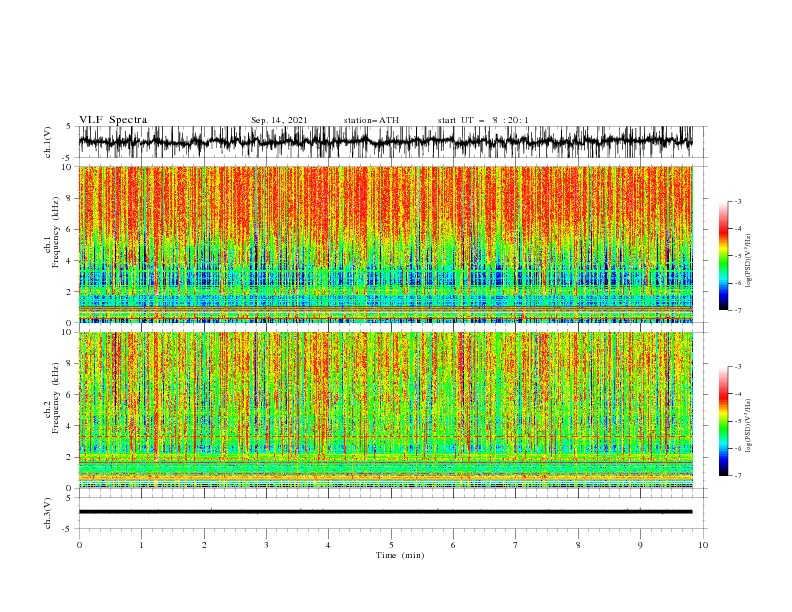Click the lower ch.2 PSD color bar
792x612 pixels.
[x=723, y=421]
